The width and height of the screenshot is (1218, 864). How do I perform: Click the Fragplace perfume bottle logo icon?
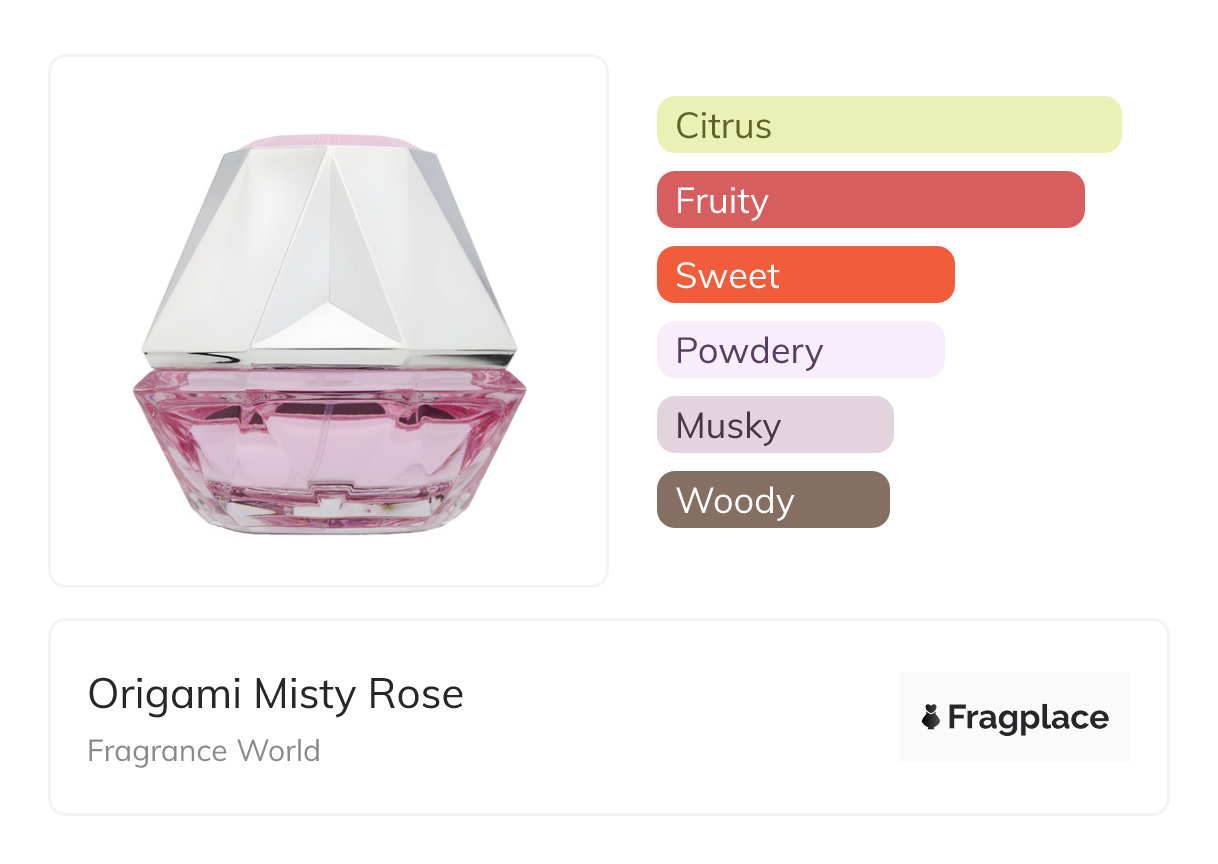(931, 717)
